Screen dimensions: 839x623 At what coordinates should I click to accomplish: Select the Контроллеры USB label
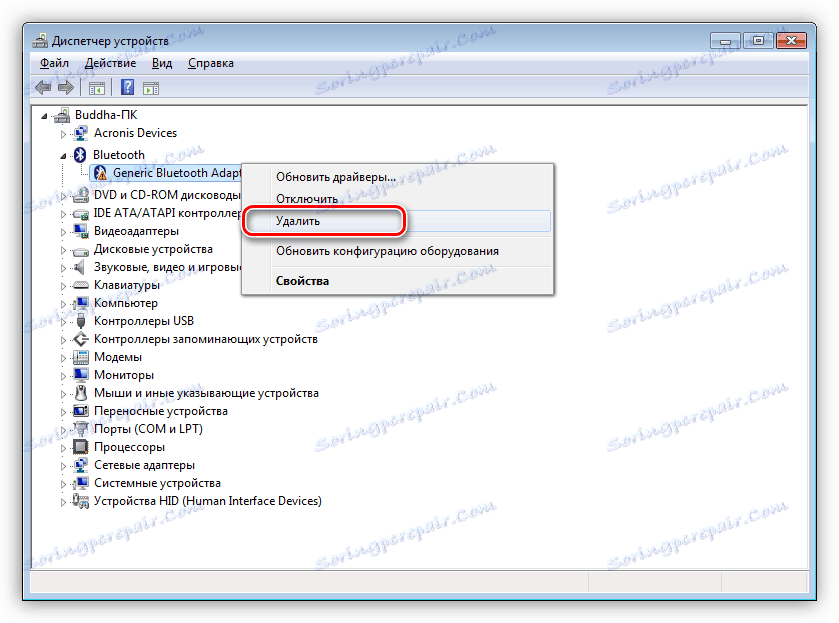(x=143, y=321)
